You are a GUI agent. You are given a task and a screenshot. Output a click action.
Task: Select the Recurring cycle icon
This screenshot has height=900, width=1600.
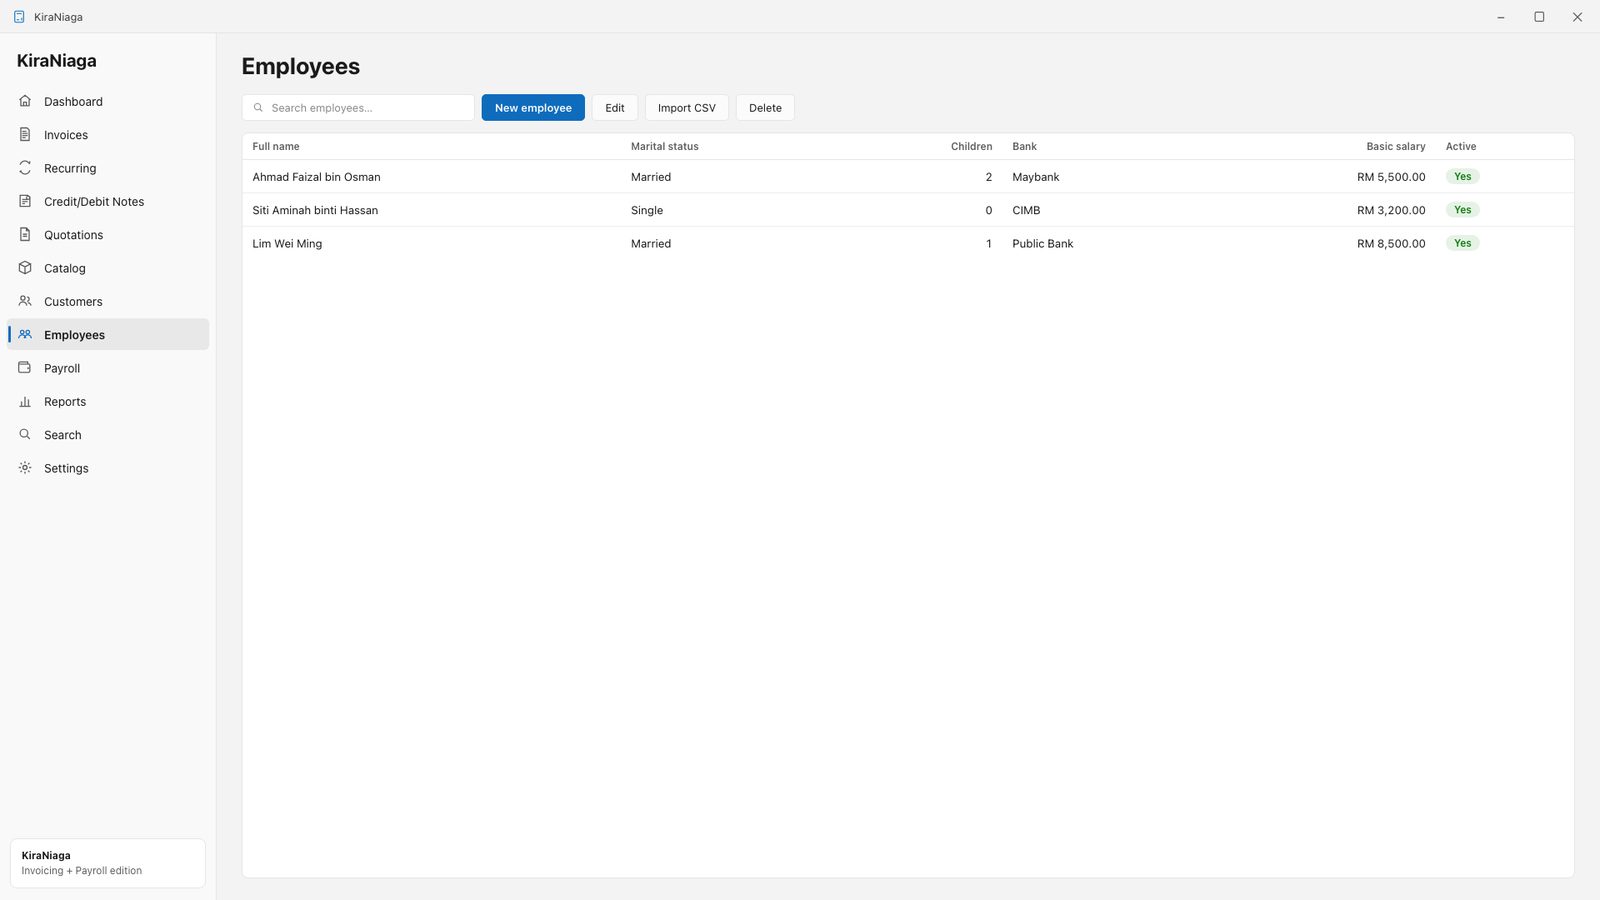pyautogui.click(x=25, y=168)
